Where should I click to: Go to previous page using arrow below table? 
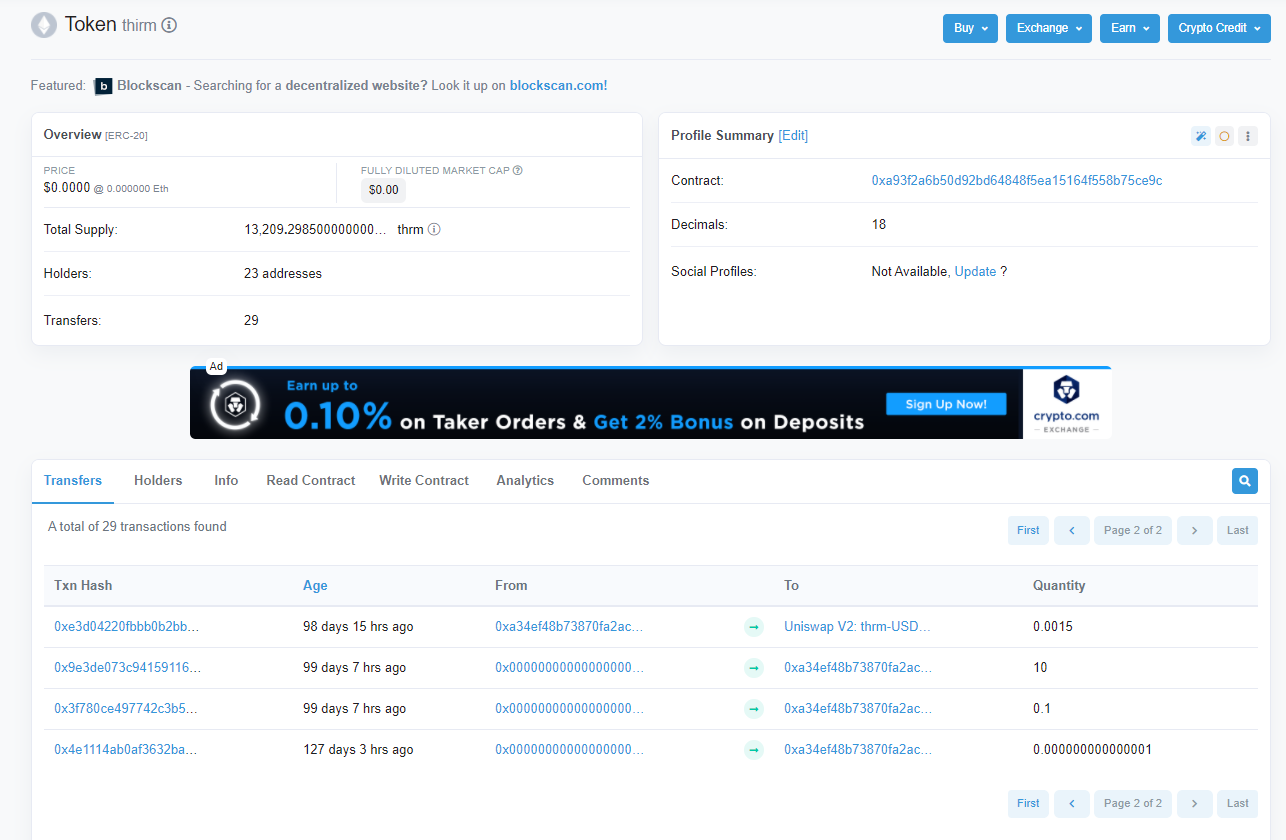(1072, 803)
